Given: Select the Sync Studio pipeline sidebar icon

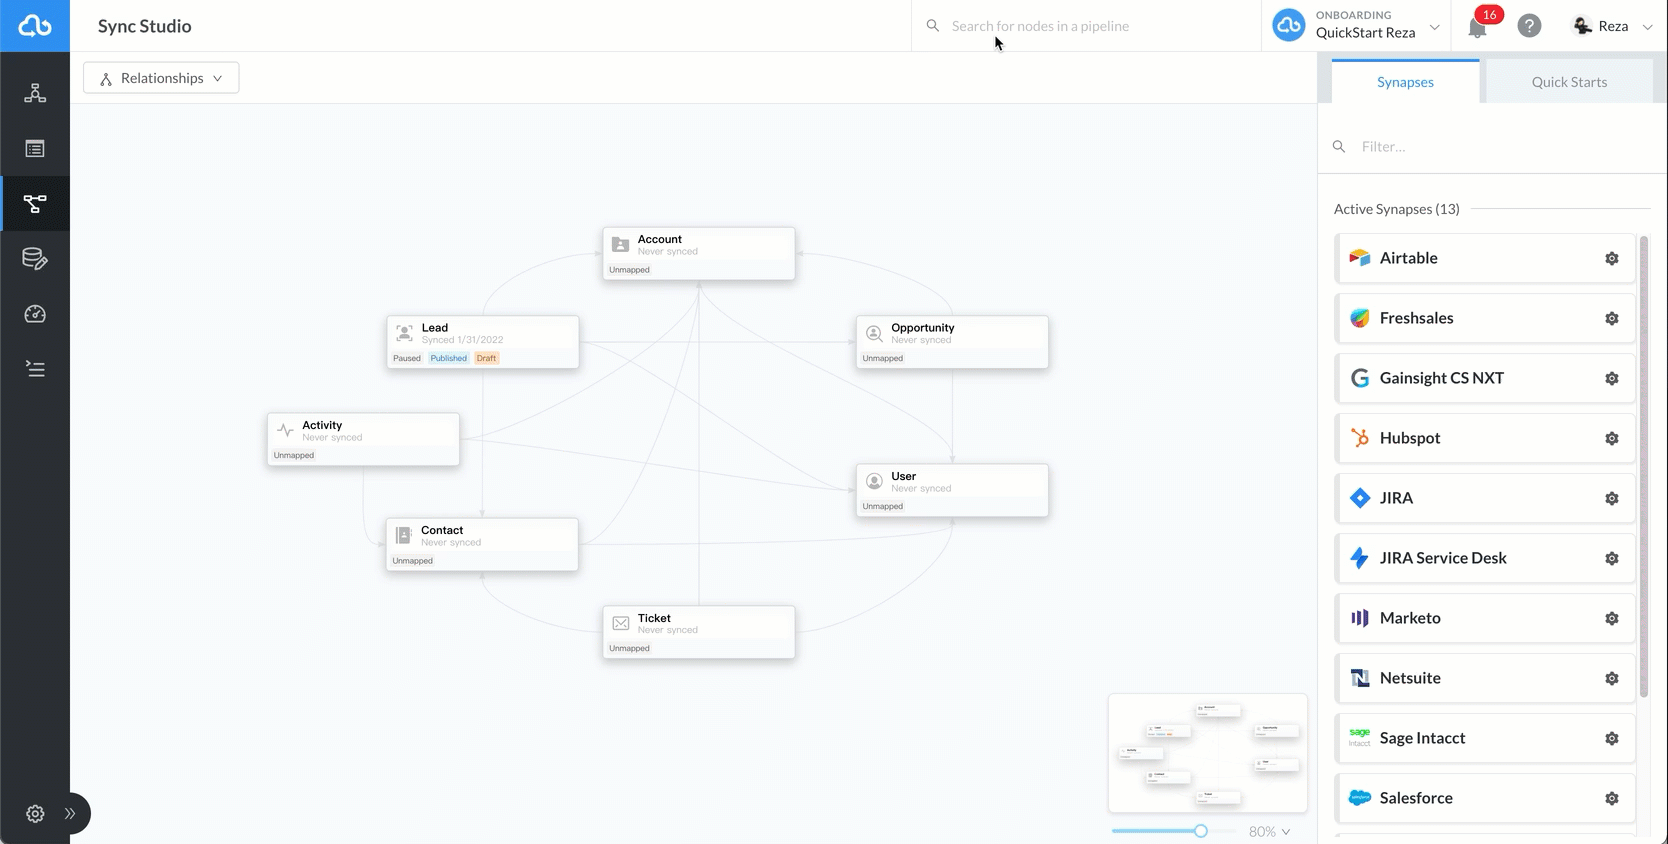Looking at the screenshot, I should (35, 204).
